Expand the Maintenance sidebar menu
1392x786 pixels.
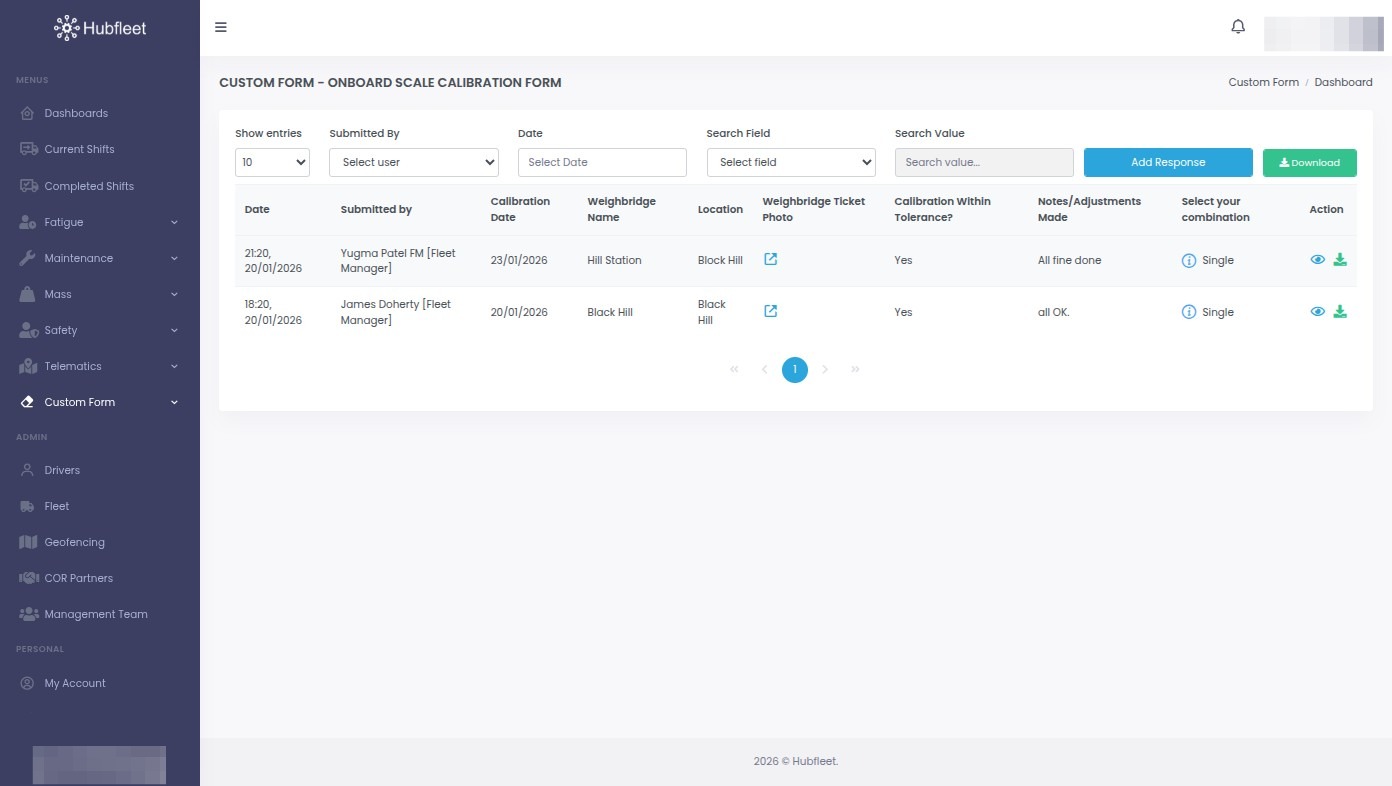99,258
